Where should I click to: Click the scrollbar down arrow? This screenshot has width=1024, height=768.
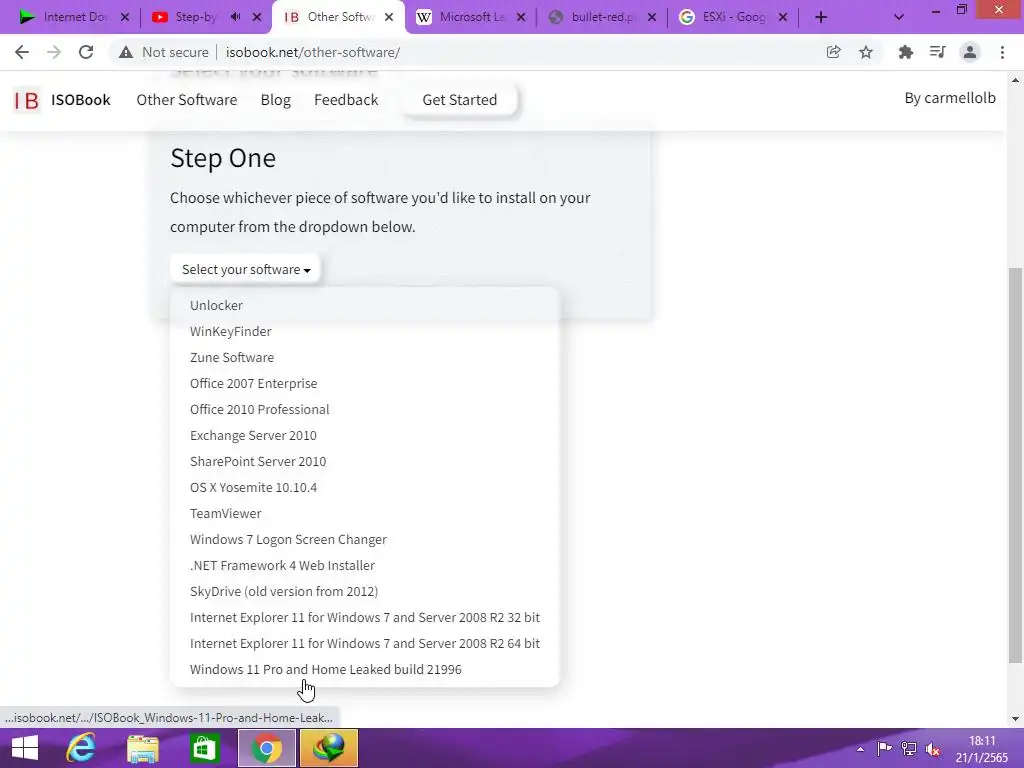1015,719
